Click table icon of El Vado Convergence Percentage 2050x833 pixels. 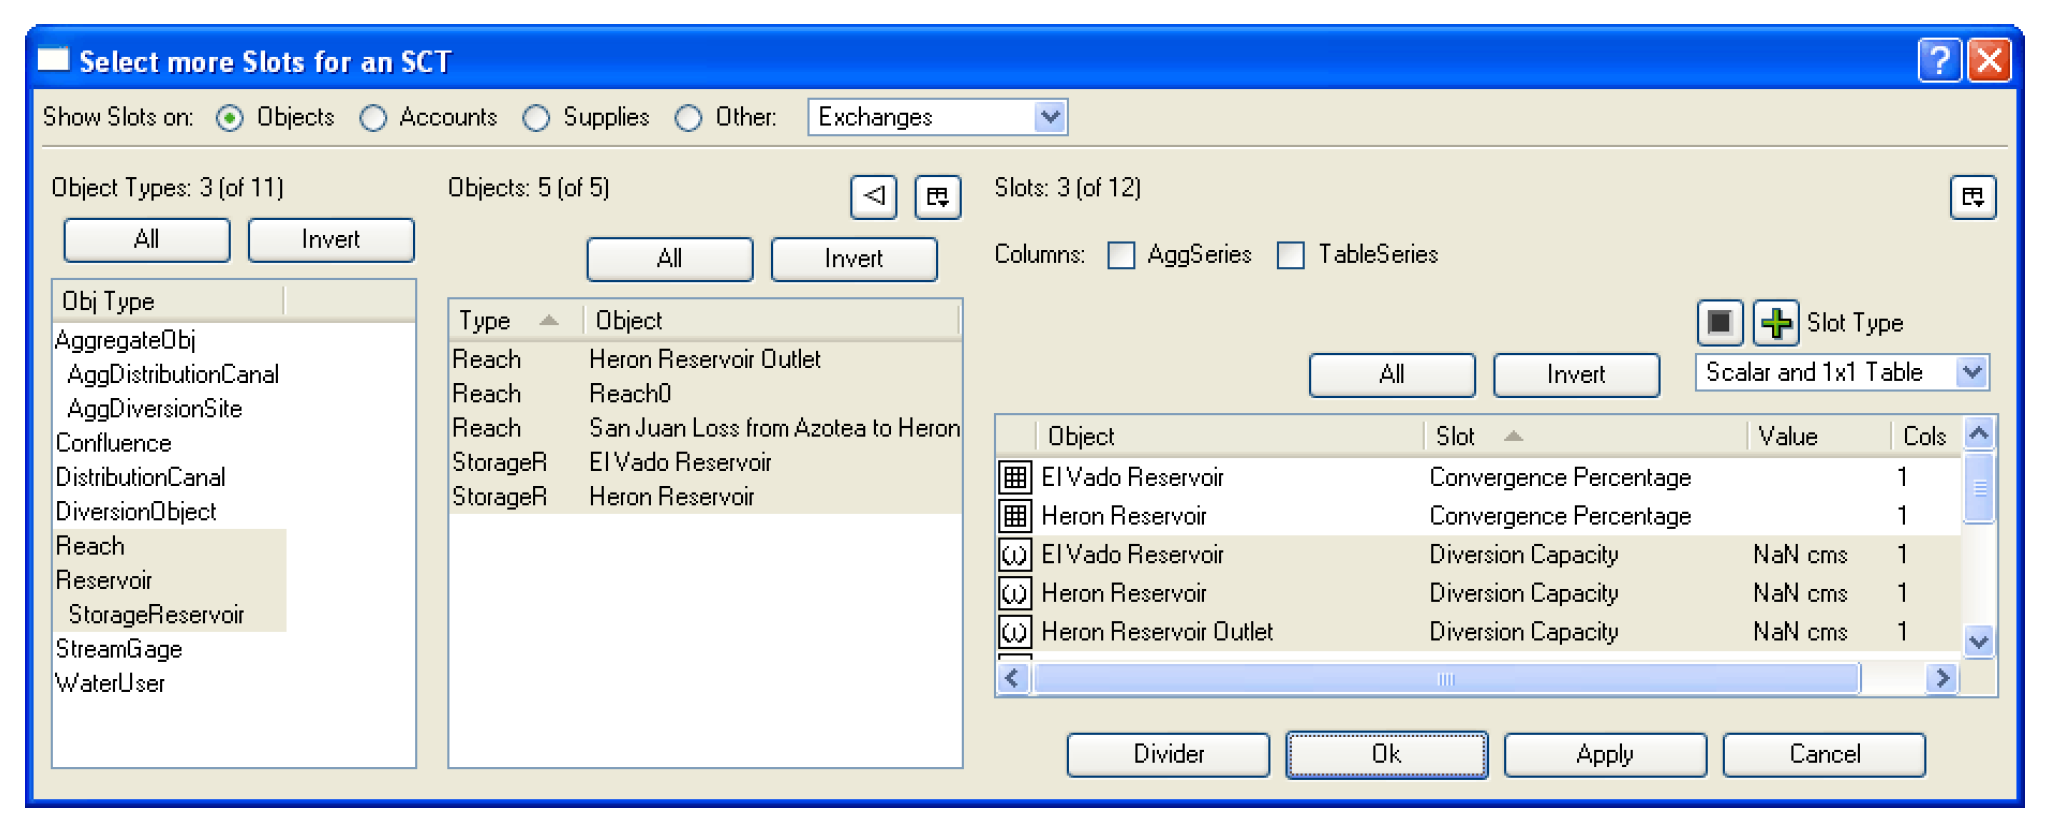click(x=1015, y=477)
